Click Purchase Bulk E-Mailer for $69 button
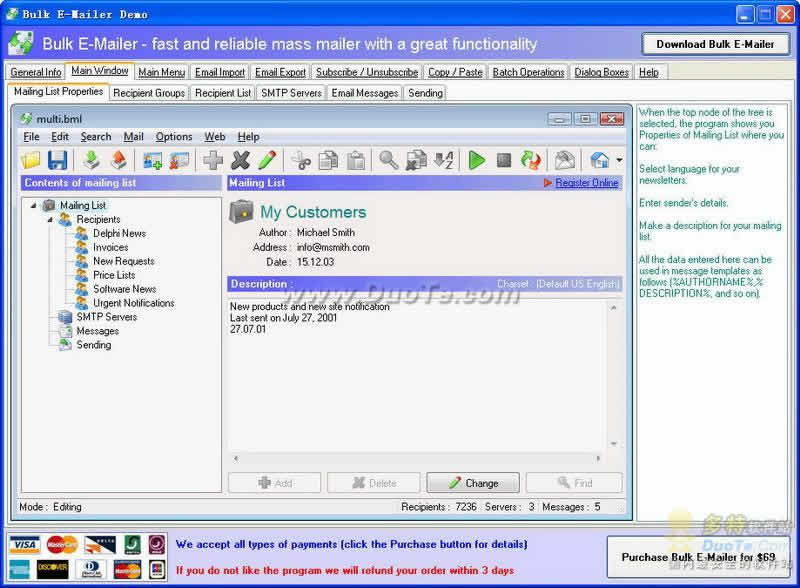The height and width of the screenshot is (588, 800). [x=698, y=557]
